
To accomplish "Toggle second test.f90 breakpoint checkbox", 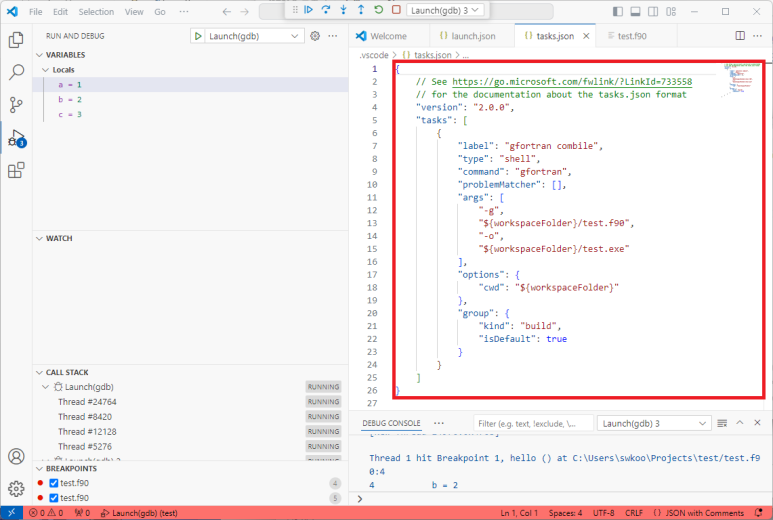I will tap(54, 498).
